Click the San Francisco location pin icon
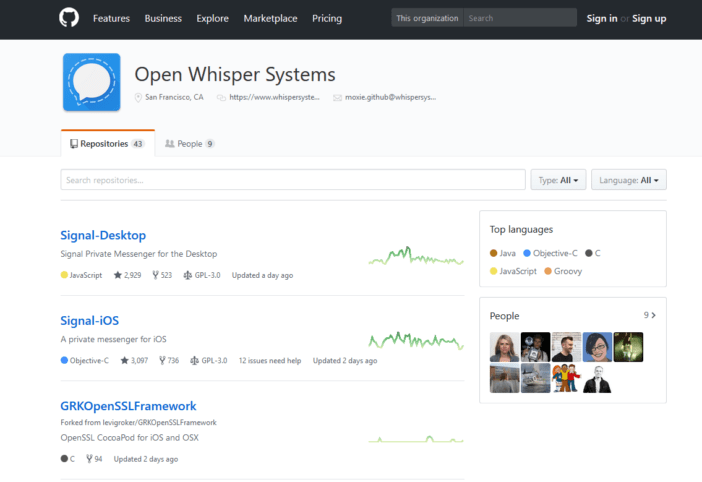The image size is (702, 482). coord(138,97)
